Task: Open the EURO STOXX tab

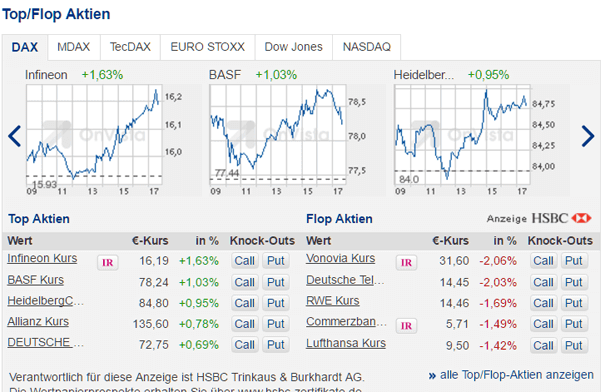Action: [x=208, y=47]
